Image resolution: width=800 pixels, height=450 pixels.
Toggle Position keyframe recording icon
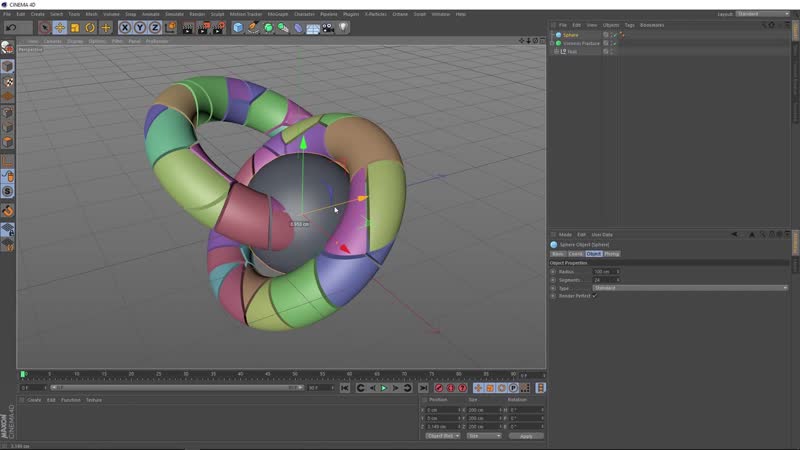pos(478,388)
